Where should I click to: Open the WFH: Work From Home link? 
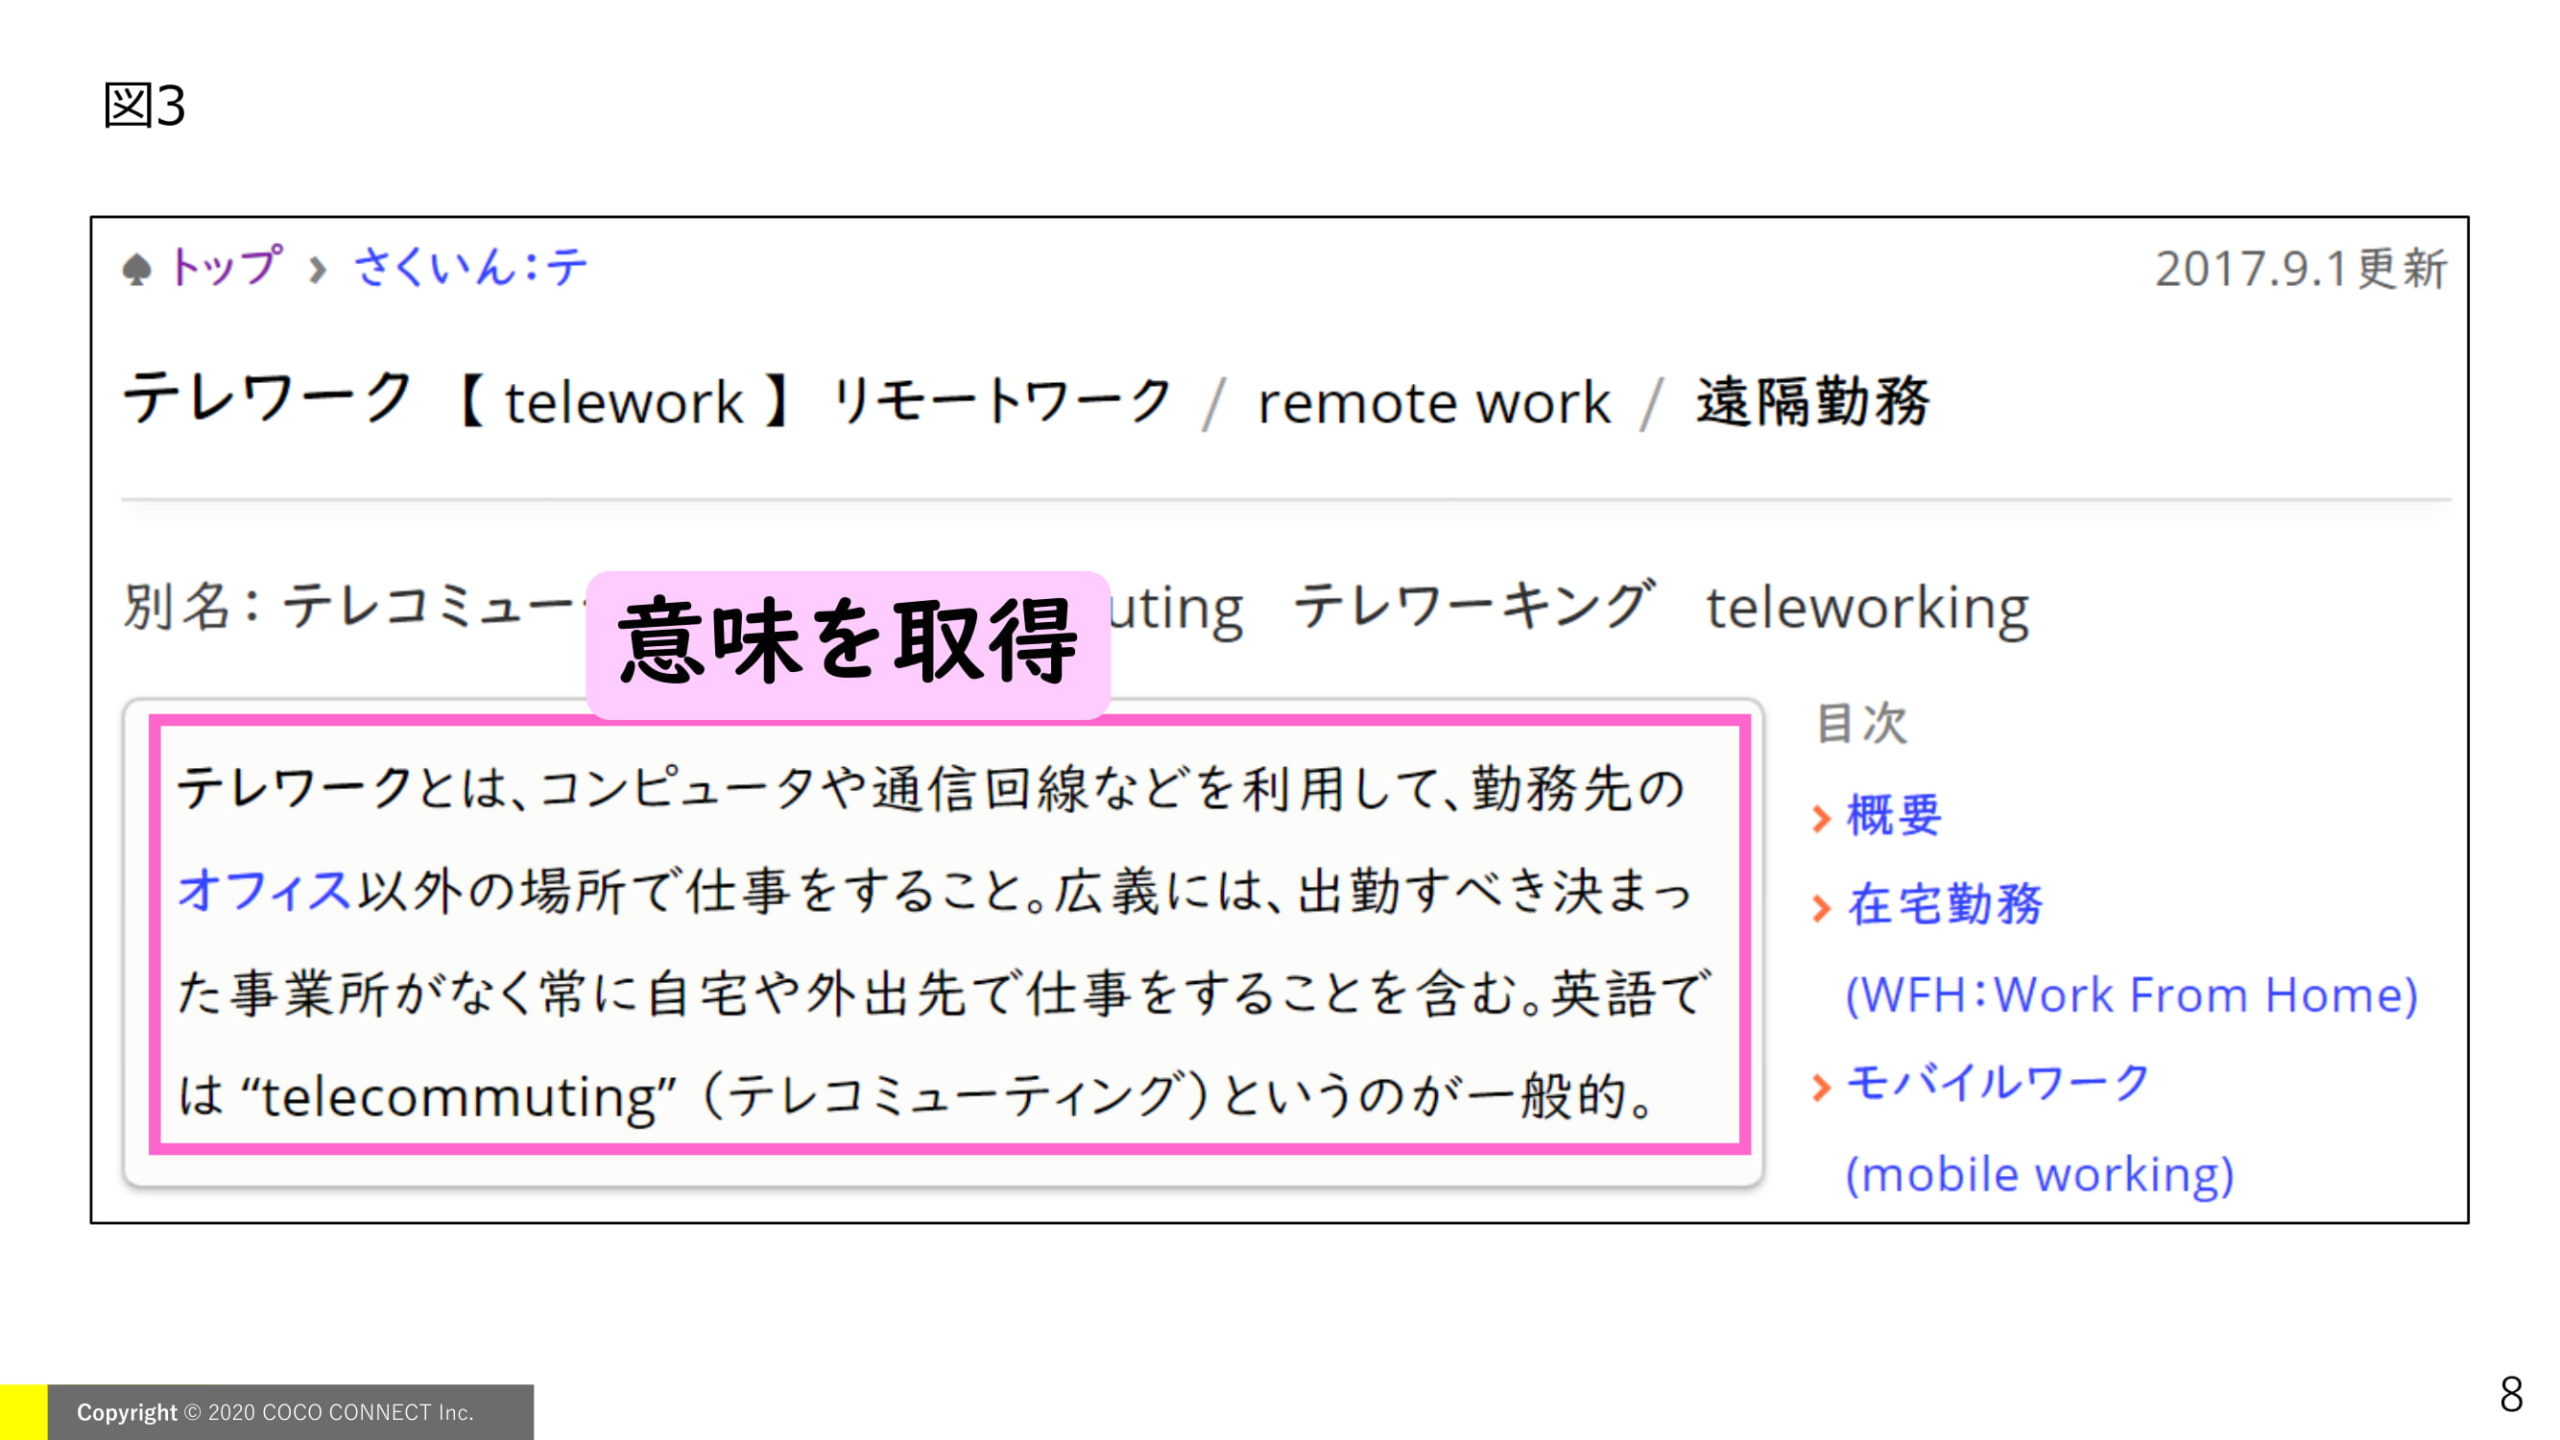click(2131, 995)
